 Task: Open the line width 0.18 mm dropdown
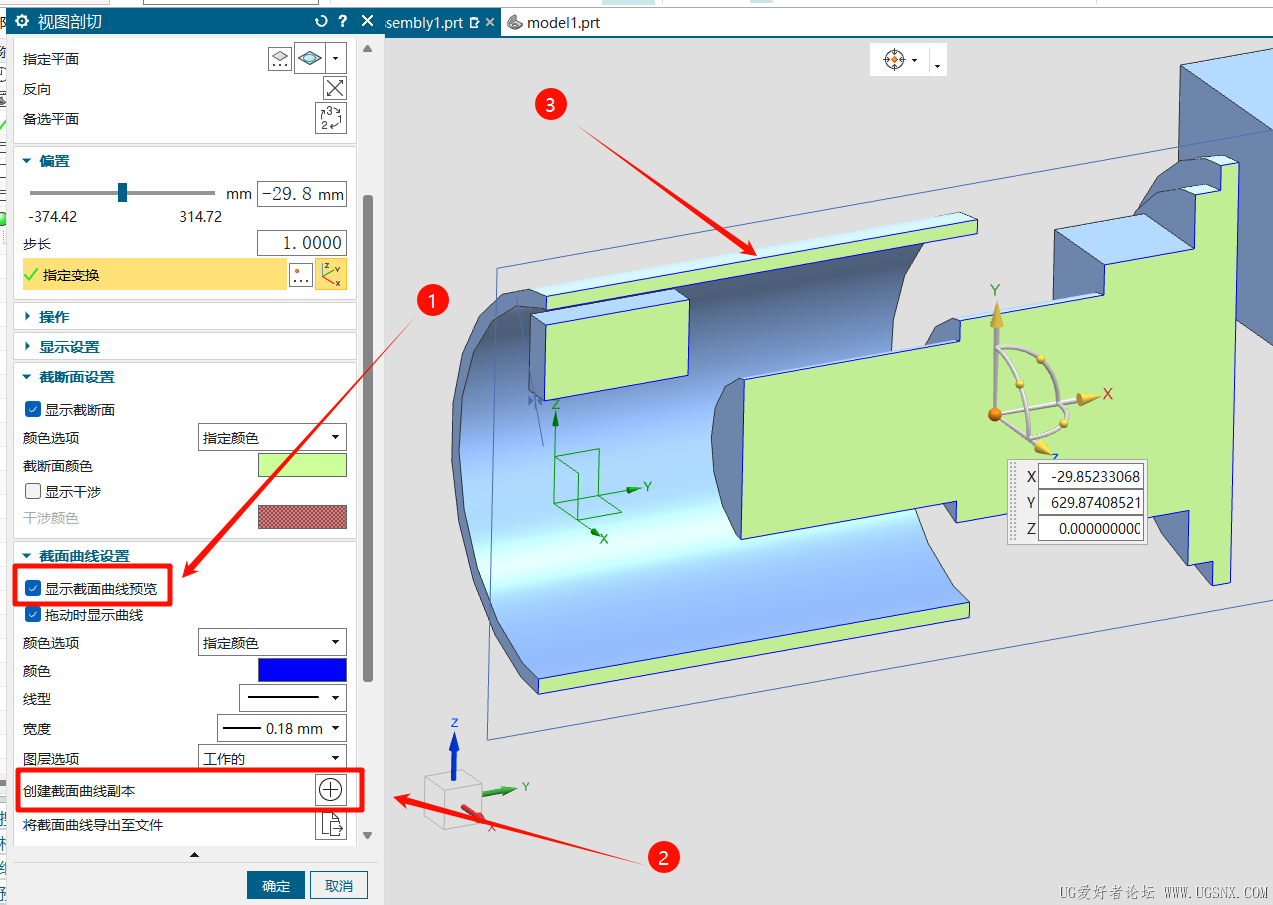point(281,728)
